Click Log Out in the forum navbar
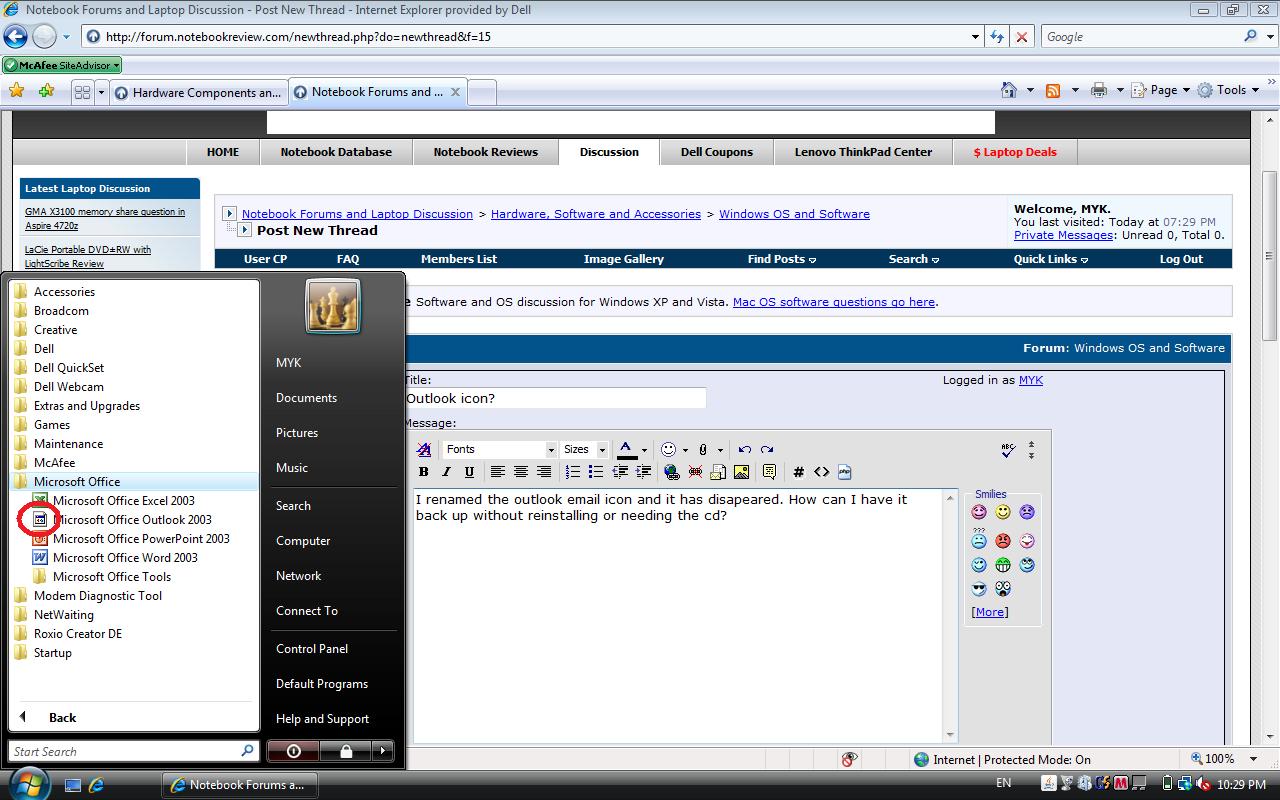This screenshot has width=1280, height=800. pos(1181,259)
